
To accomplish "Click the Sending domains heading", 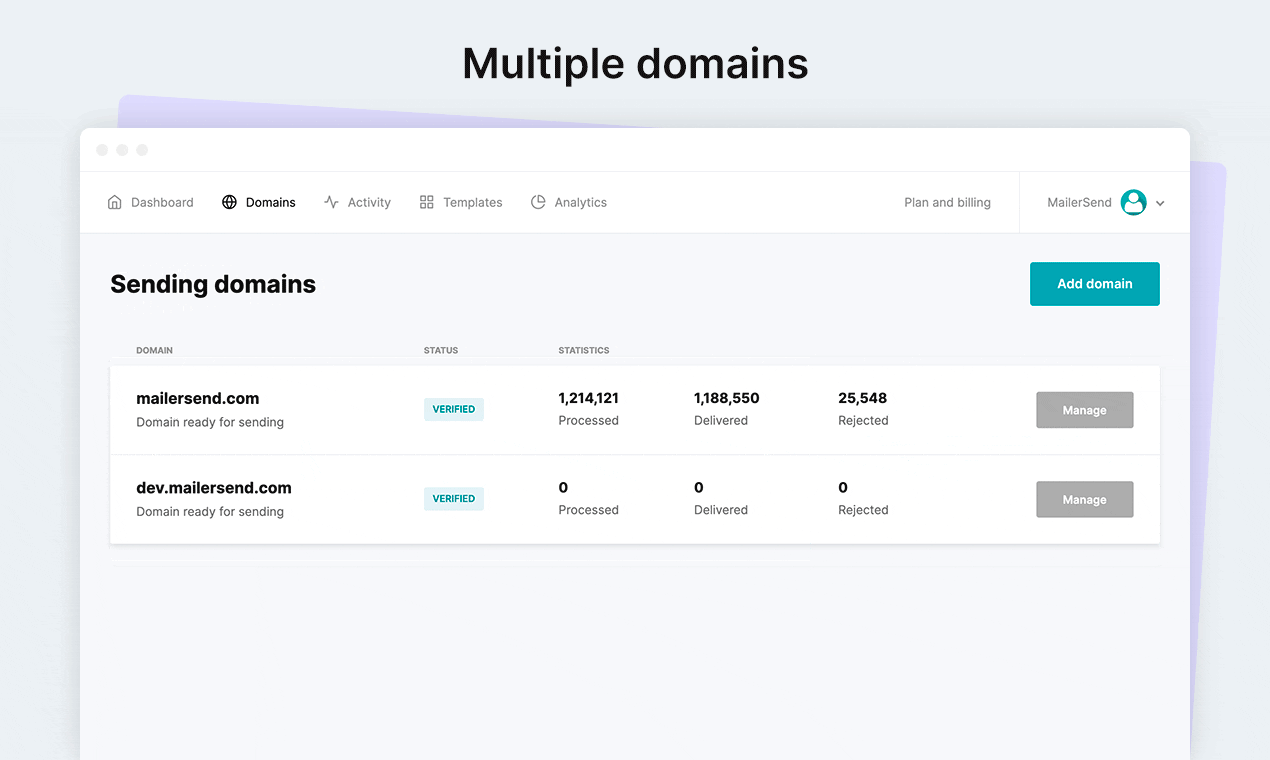I will 213,284.
